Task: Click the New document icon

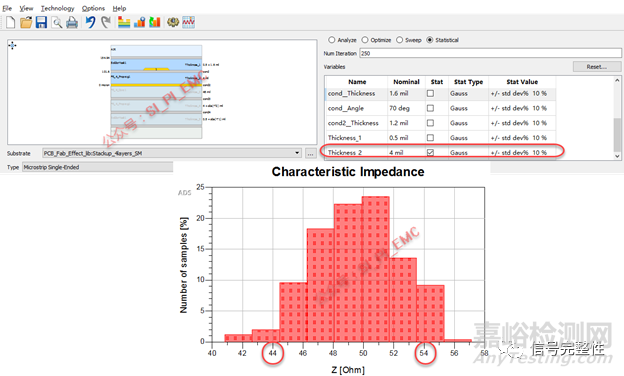Action: pos(11,22)
